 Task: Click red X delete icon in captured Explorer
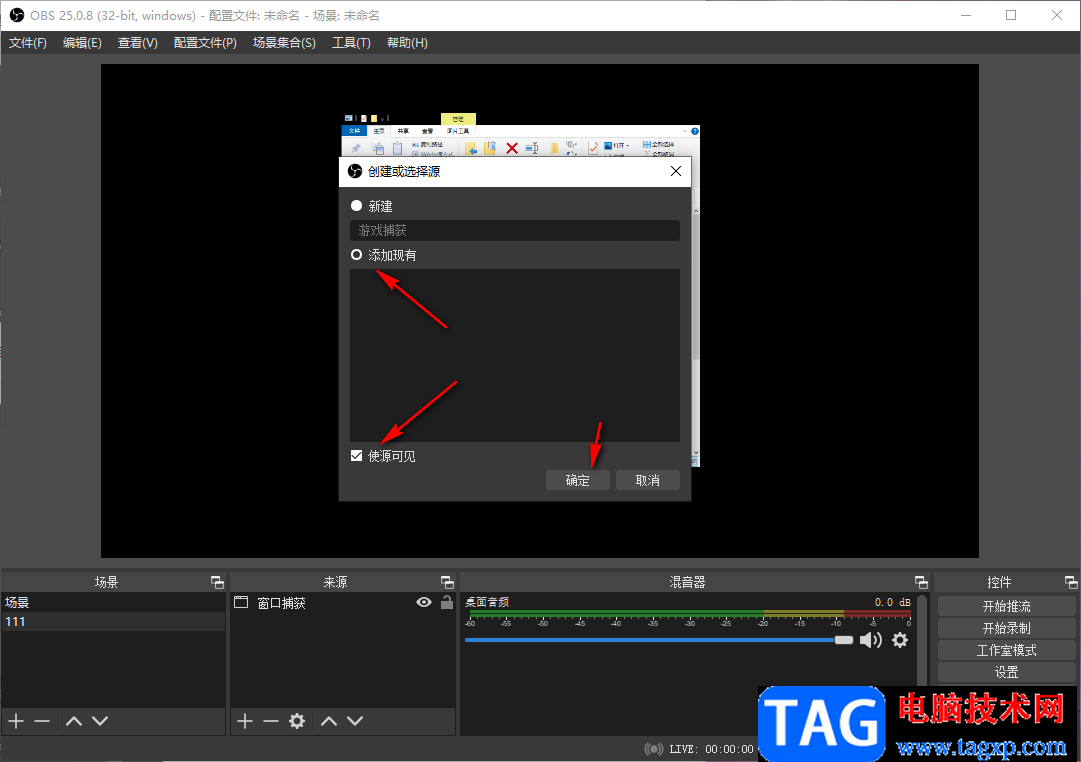click(512, 148)
